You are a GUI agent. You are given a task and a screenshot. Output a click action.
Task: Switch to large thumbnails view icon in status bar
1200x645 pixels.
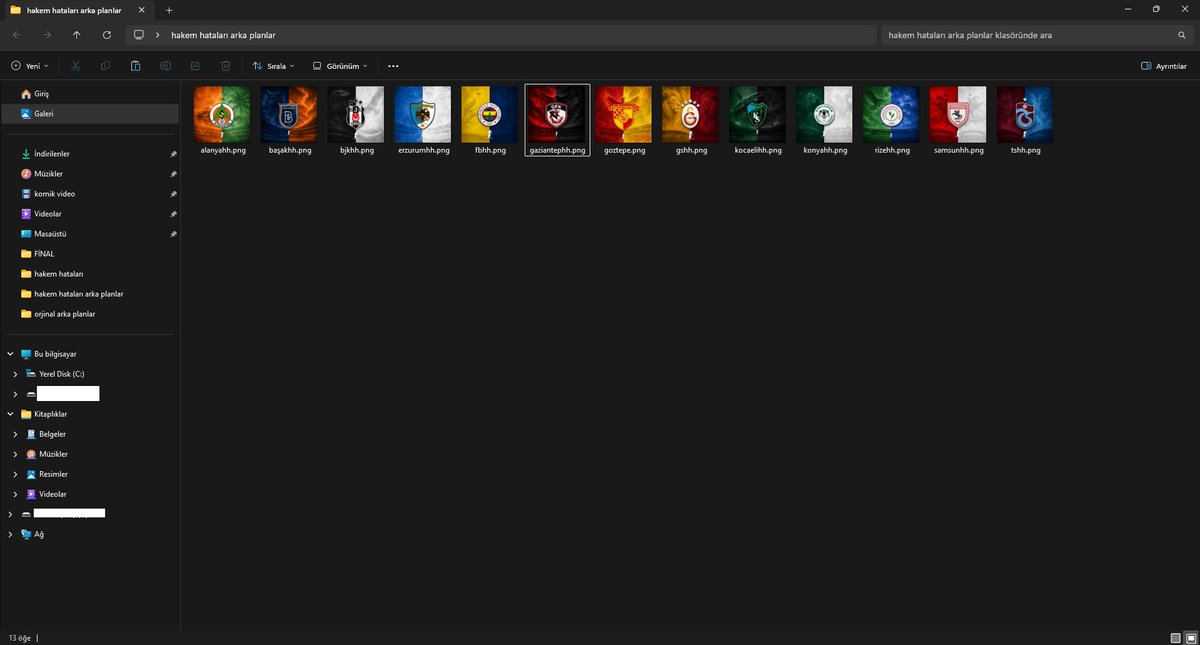point(1189,637)
